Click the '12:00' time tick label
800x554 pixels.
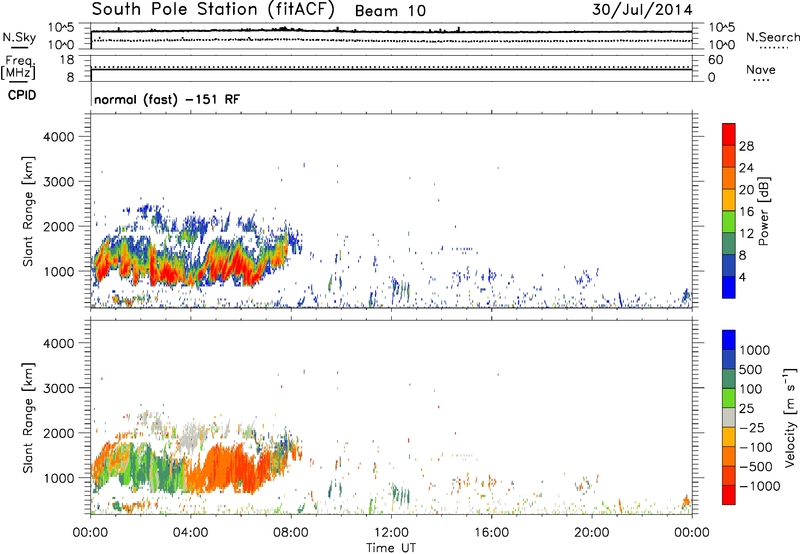[391, 533]
